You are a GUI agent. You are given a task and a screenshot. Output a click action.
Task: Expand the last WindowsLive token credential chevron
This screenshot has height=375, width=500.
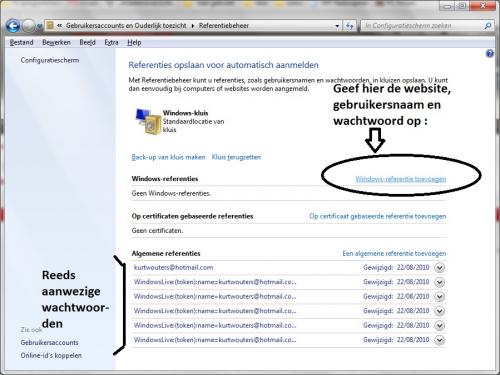(x=440, y=340)
